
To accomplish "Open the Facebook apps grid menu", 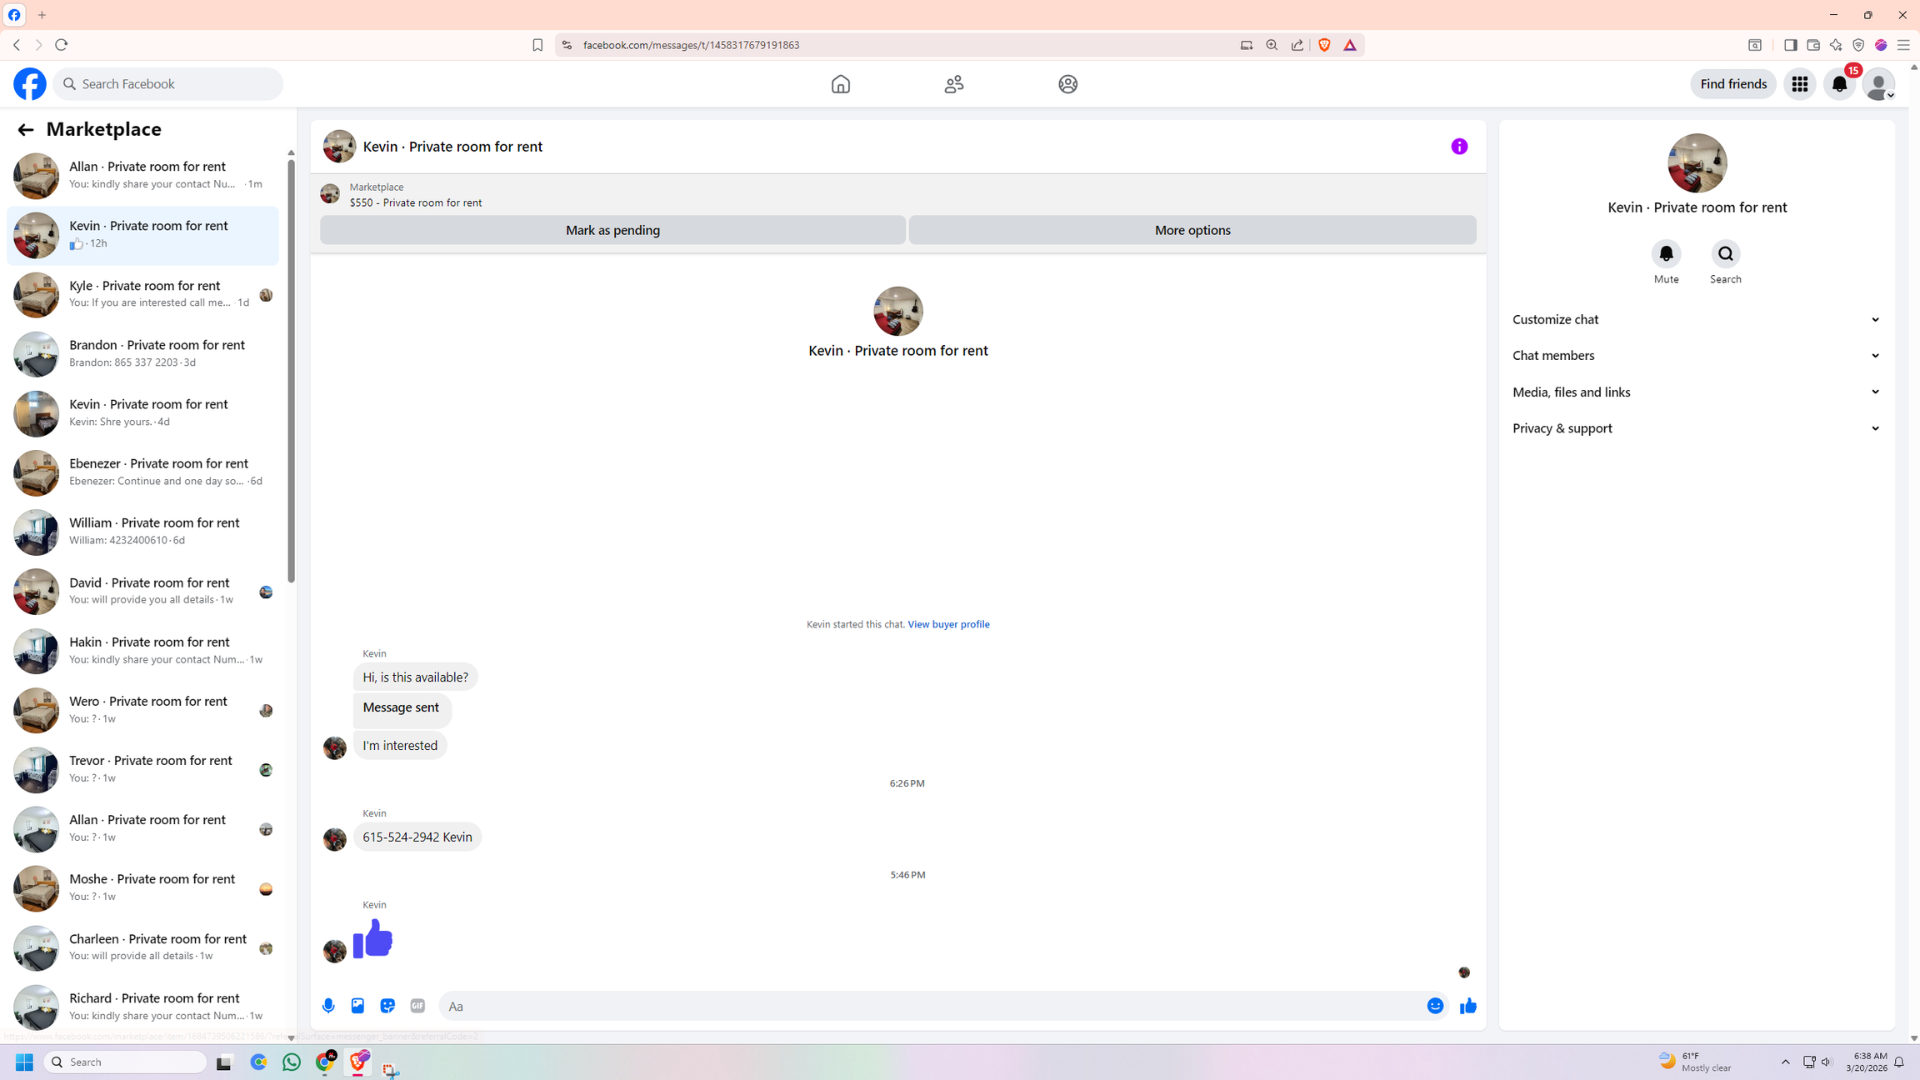I will pos(1799,84).
